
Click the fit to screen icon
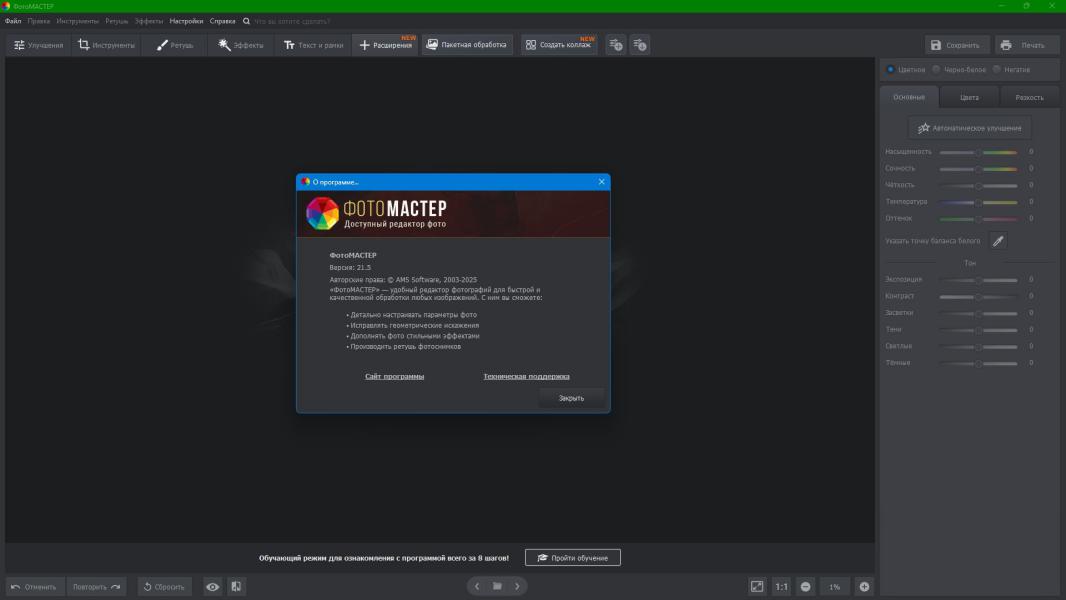tap(757, 587)
